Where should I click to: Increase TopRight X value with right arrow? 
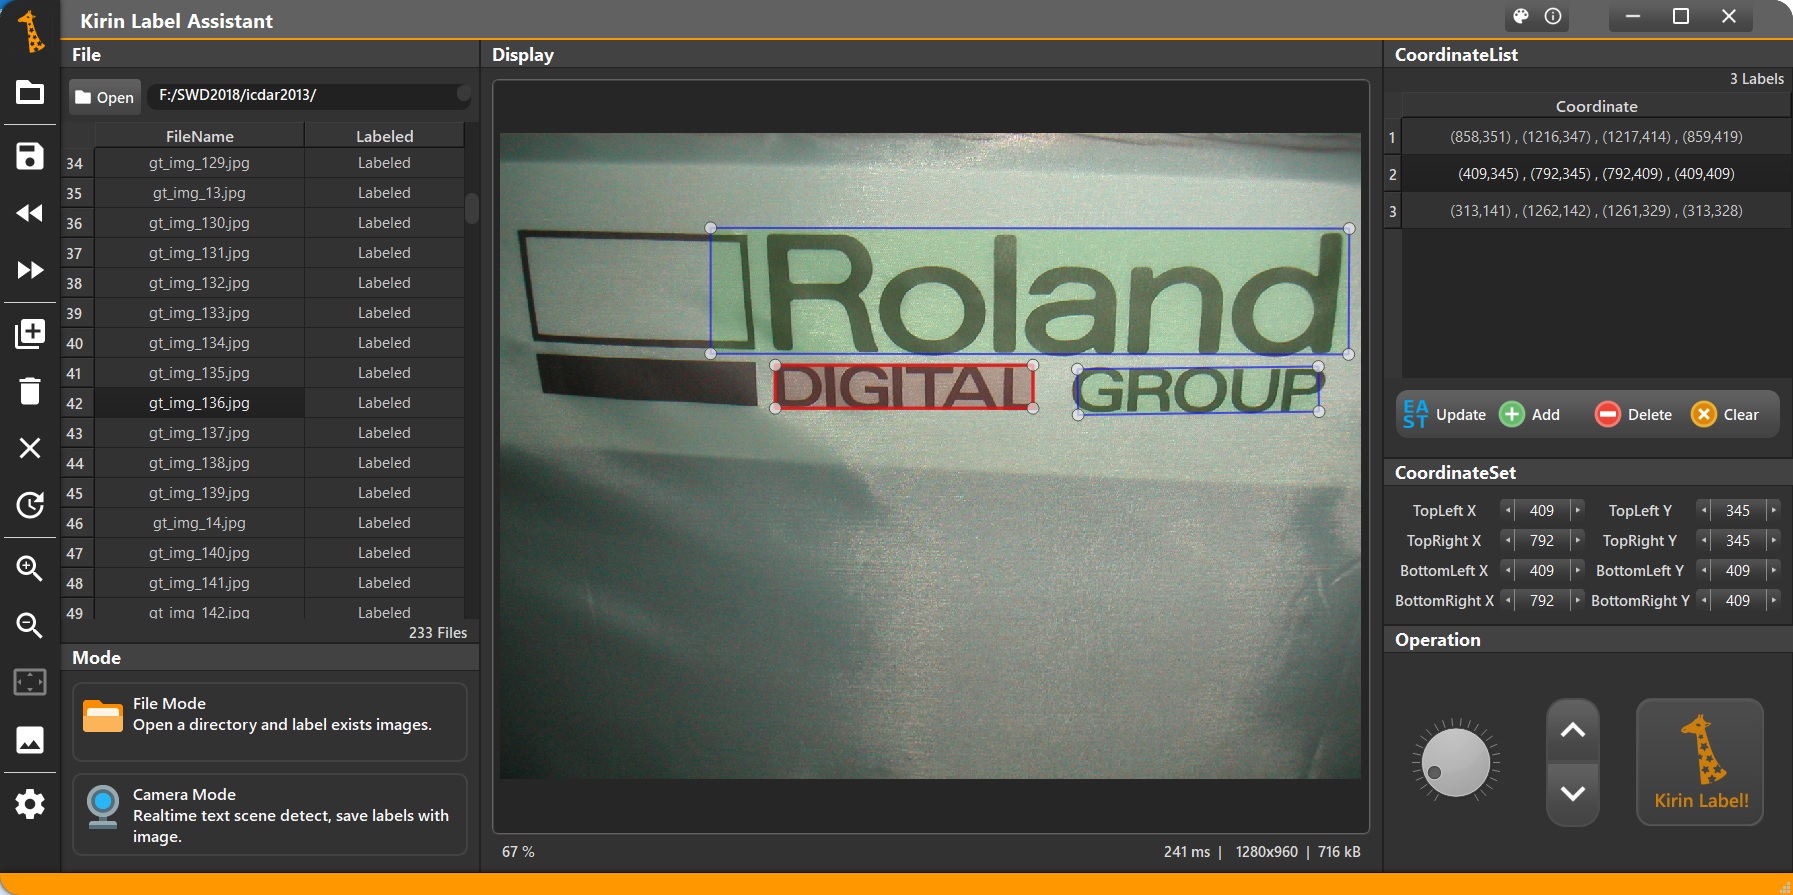(x=1577, y=540)
